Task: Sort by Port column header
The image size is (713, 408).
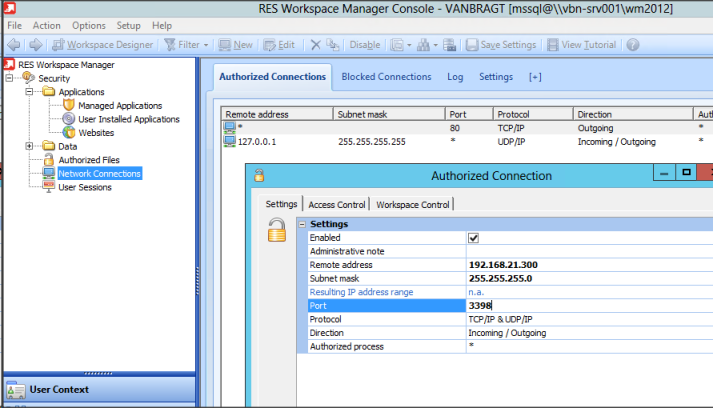Action: 469,114
